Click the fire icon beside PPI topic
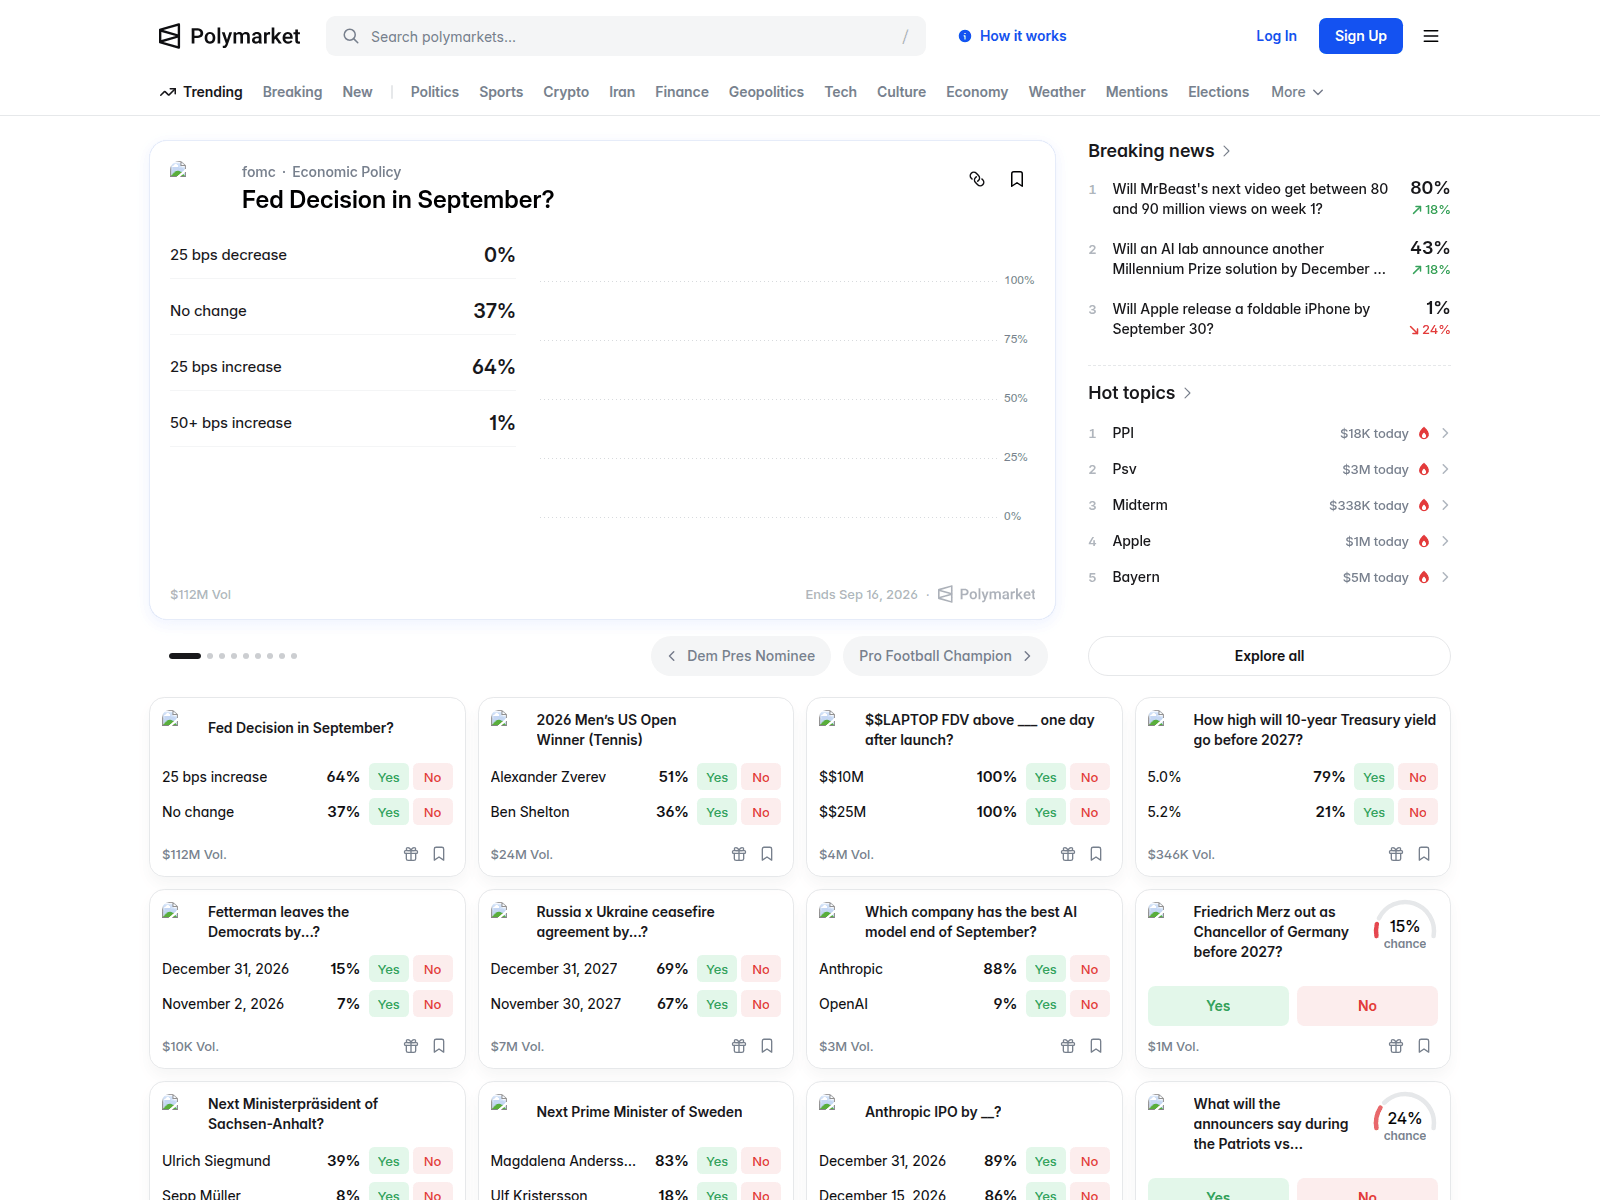 click(1424, 433)
